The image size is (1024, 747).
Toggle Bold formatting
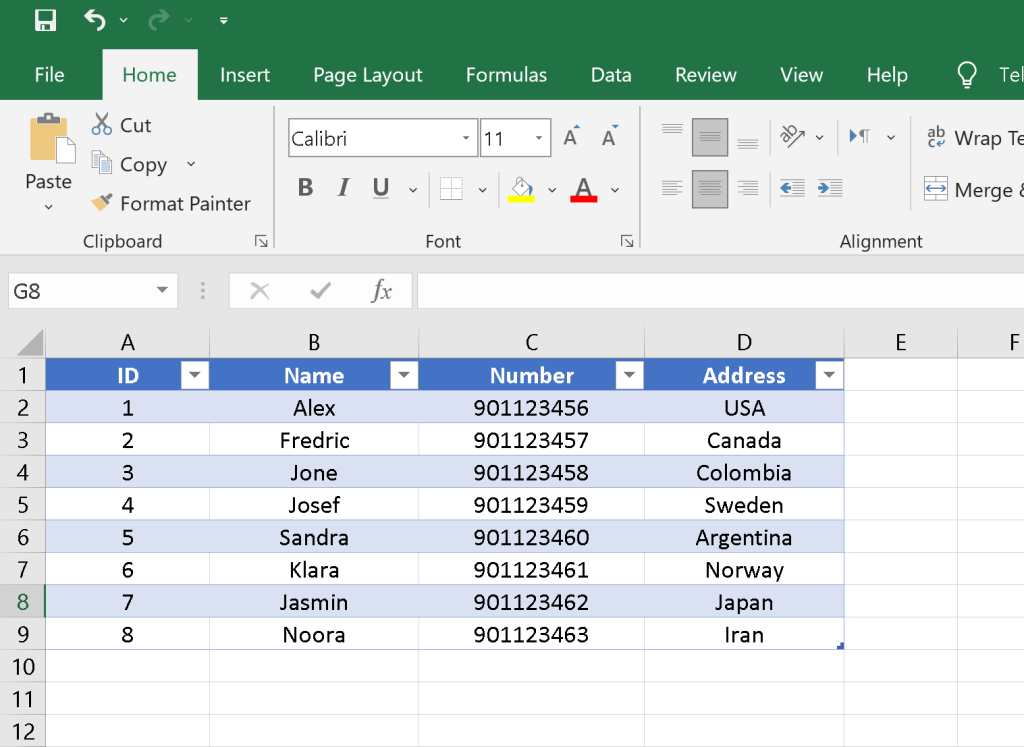[305, 188]
